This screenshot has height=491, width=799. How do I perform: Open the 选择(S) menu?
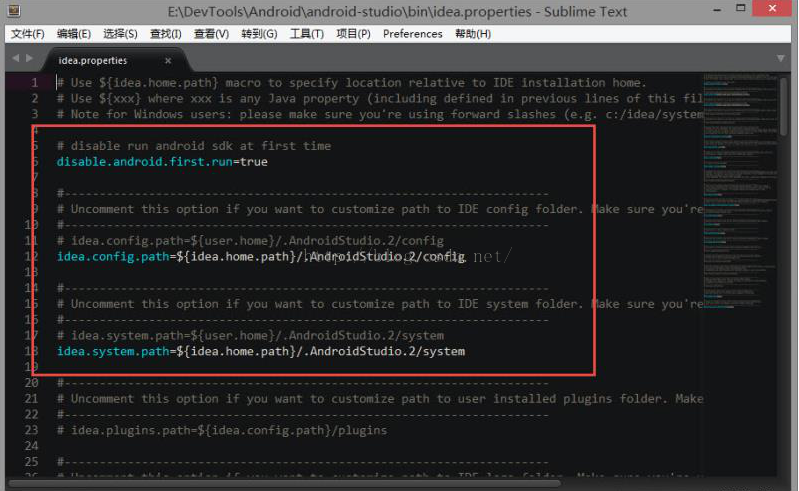click(120, 34)
